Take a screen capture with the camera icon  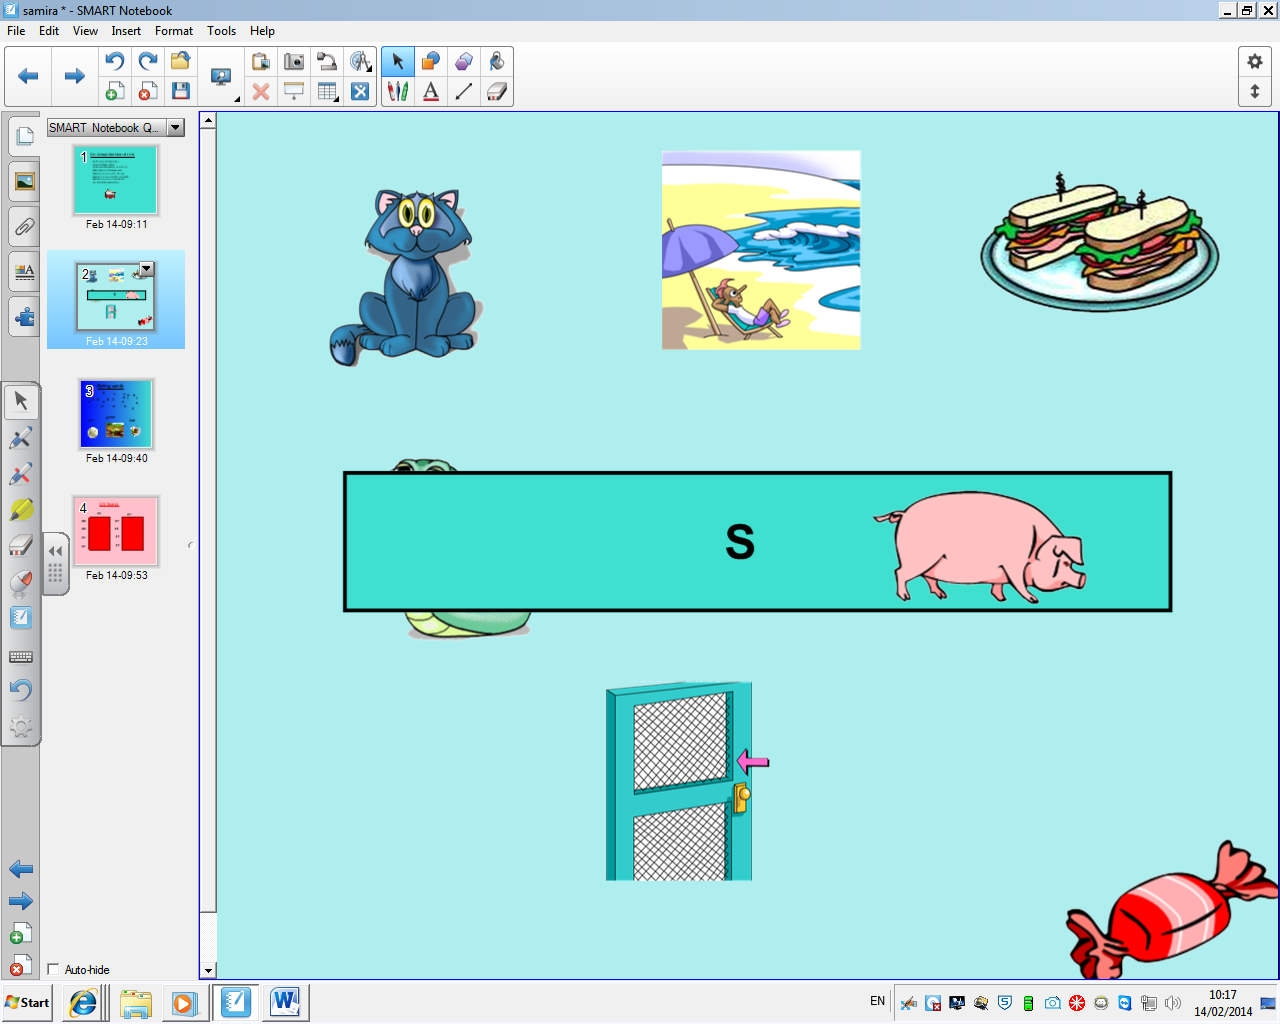(x=294, y=61)
